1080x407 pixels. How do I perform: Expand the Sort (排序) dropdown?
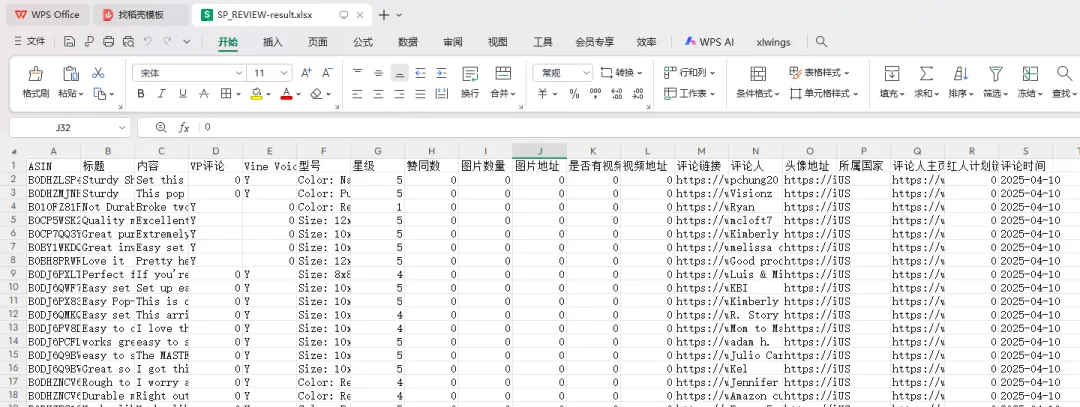pyautogui.click(x=961, y=94)
